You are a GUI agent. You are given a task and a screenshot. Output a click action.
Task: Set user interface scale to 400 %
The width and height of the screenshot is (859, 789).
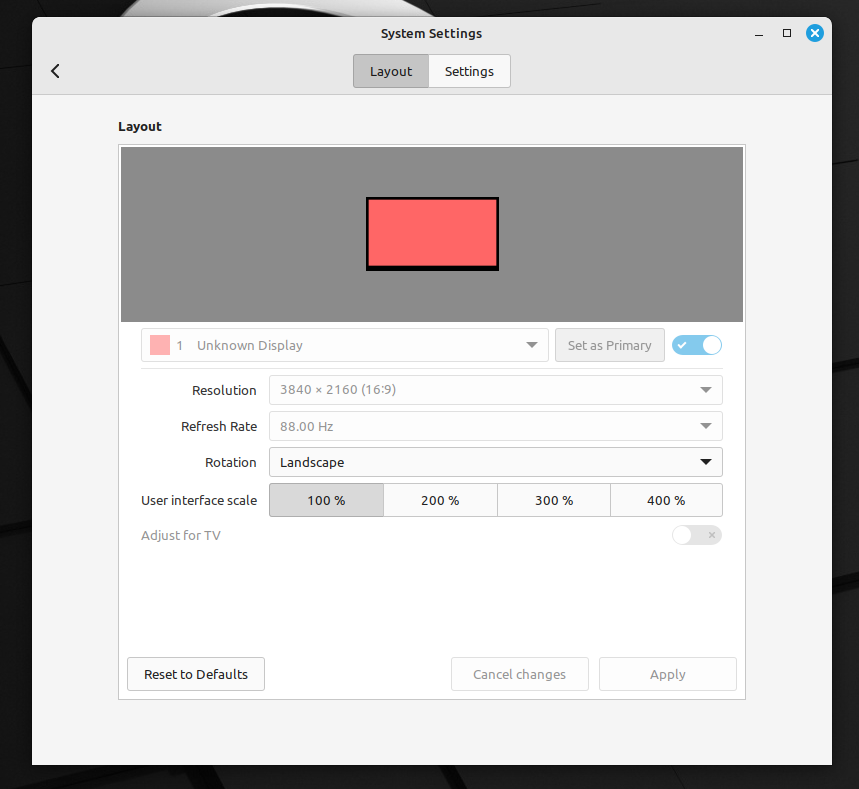[x=666, y=500]
